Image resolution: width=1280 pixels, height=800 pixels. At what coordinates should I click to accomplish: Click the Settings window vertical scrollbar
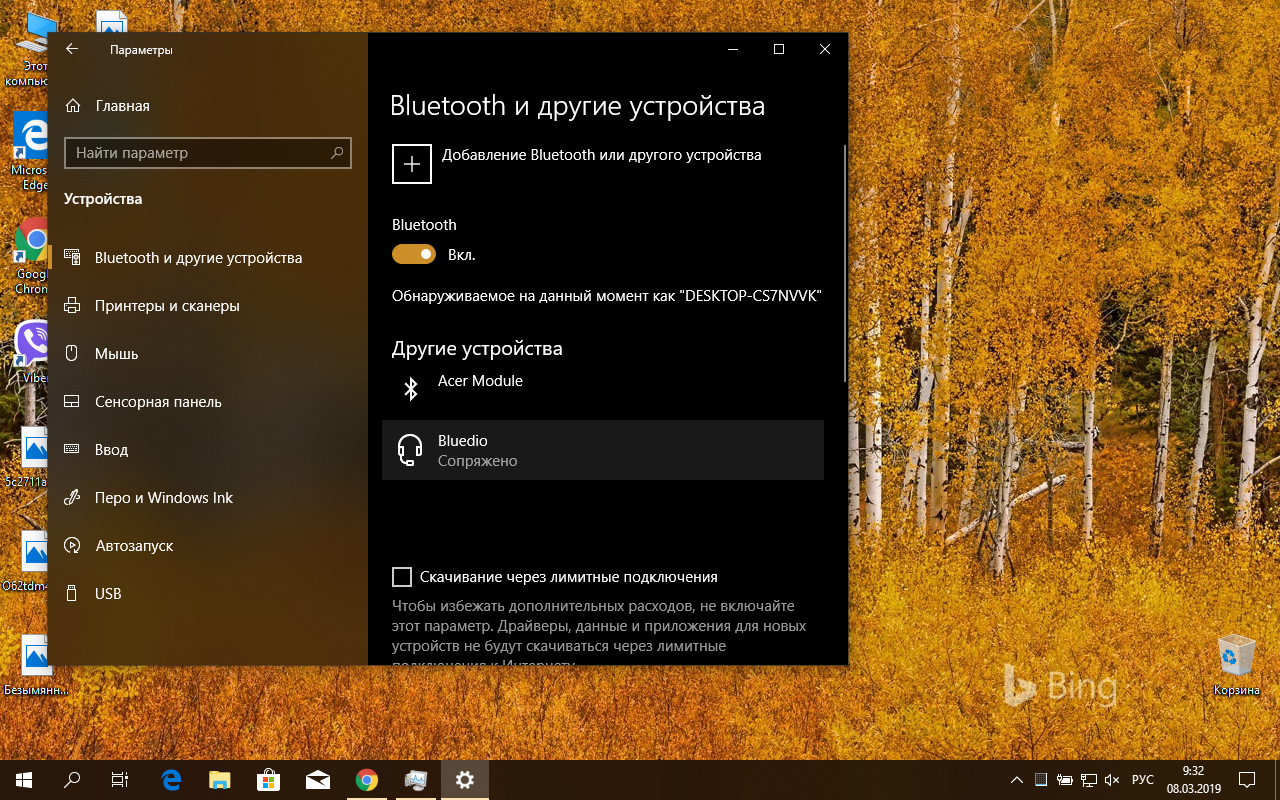[845, 262]
